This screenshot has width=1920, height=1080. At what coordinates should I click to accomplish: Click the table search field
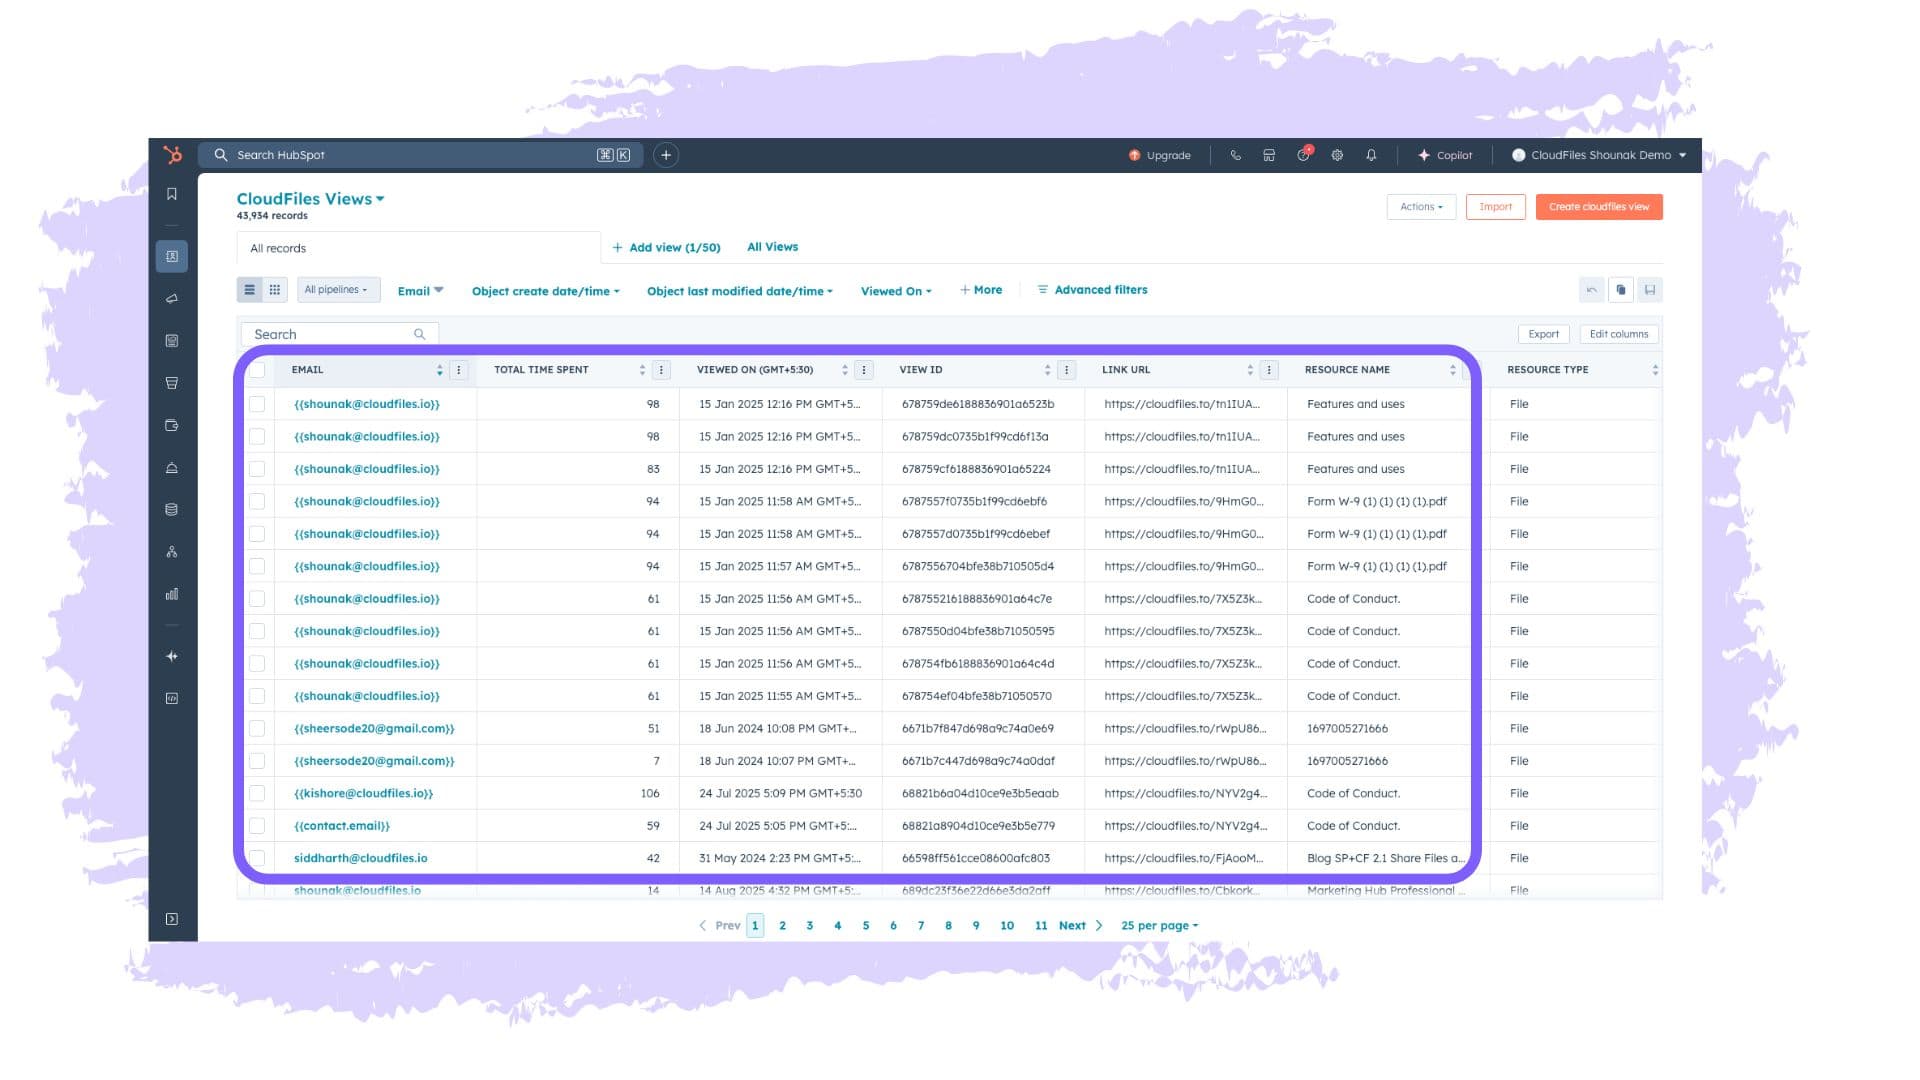click(330, 333)
